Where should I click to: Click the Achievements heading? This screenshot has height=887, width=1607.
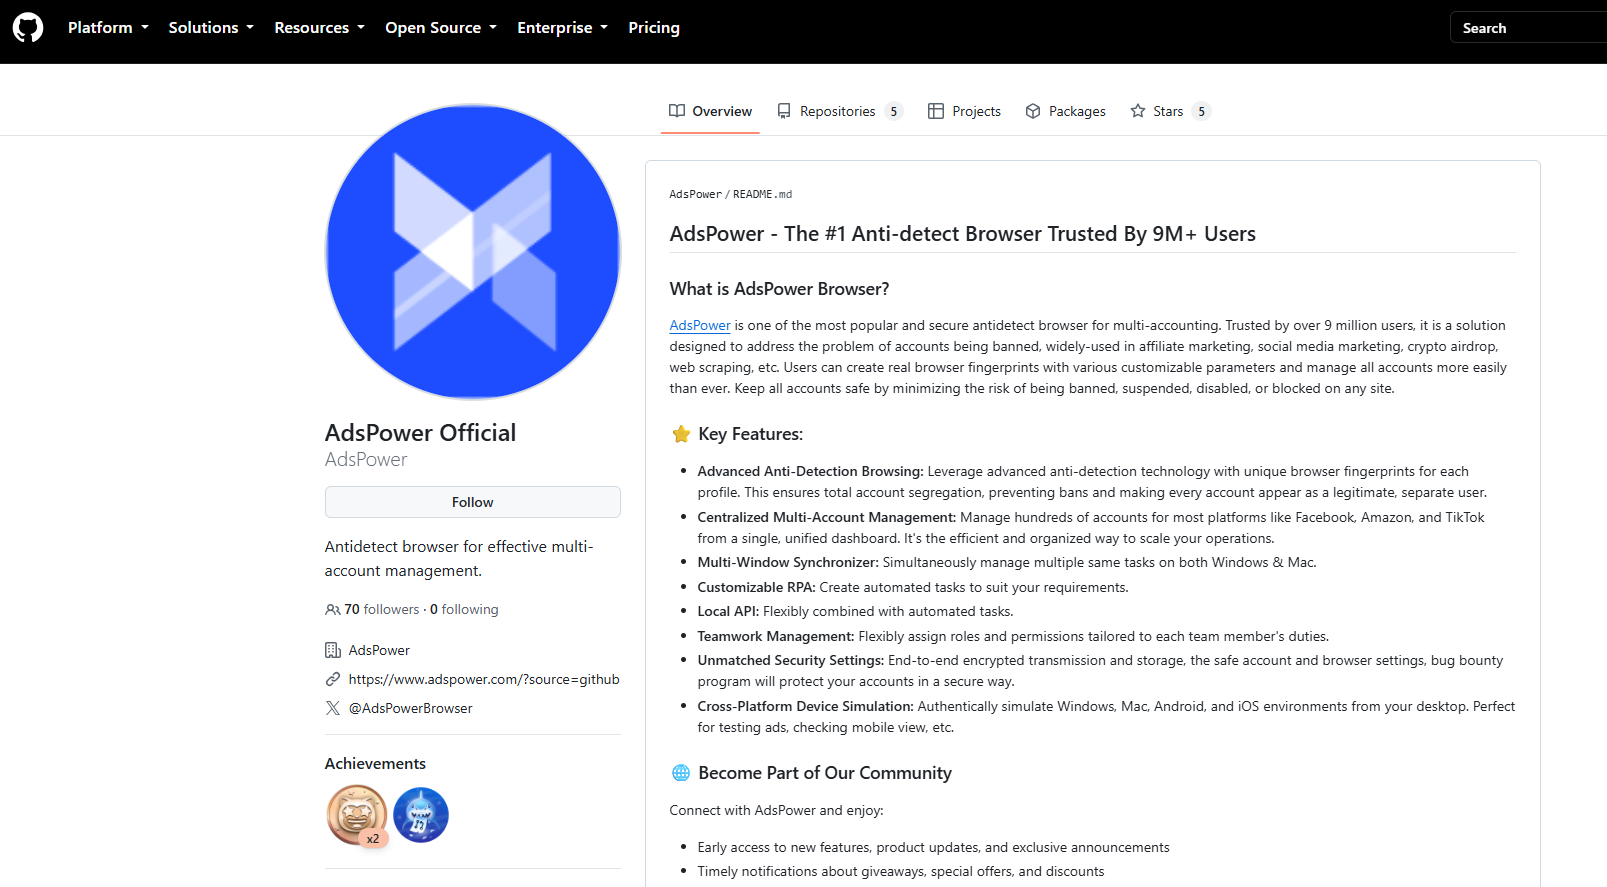375,764
